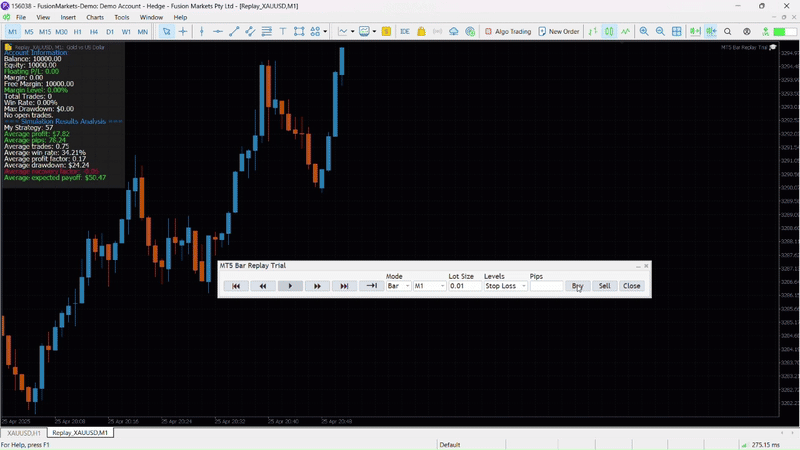Switch to M30 timeframe
800x450 pixels.
[x=61, y=32]
